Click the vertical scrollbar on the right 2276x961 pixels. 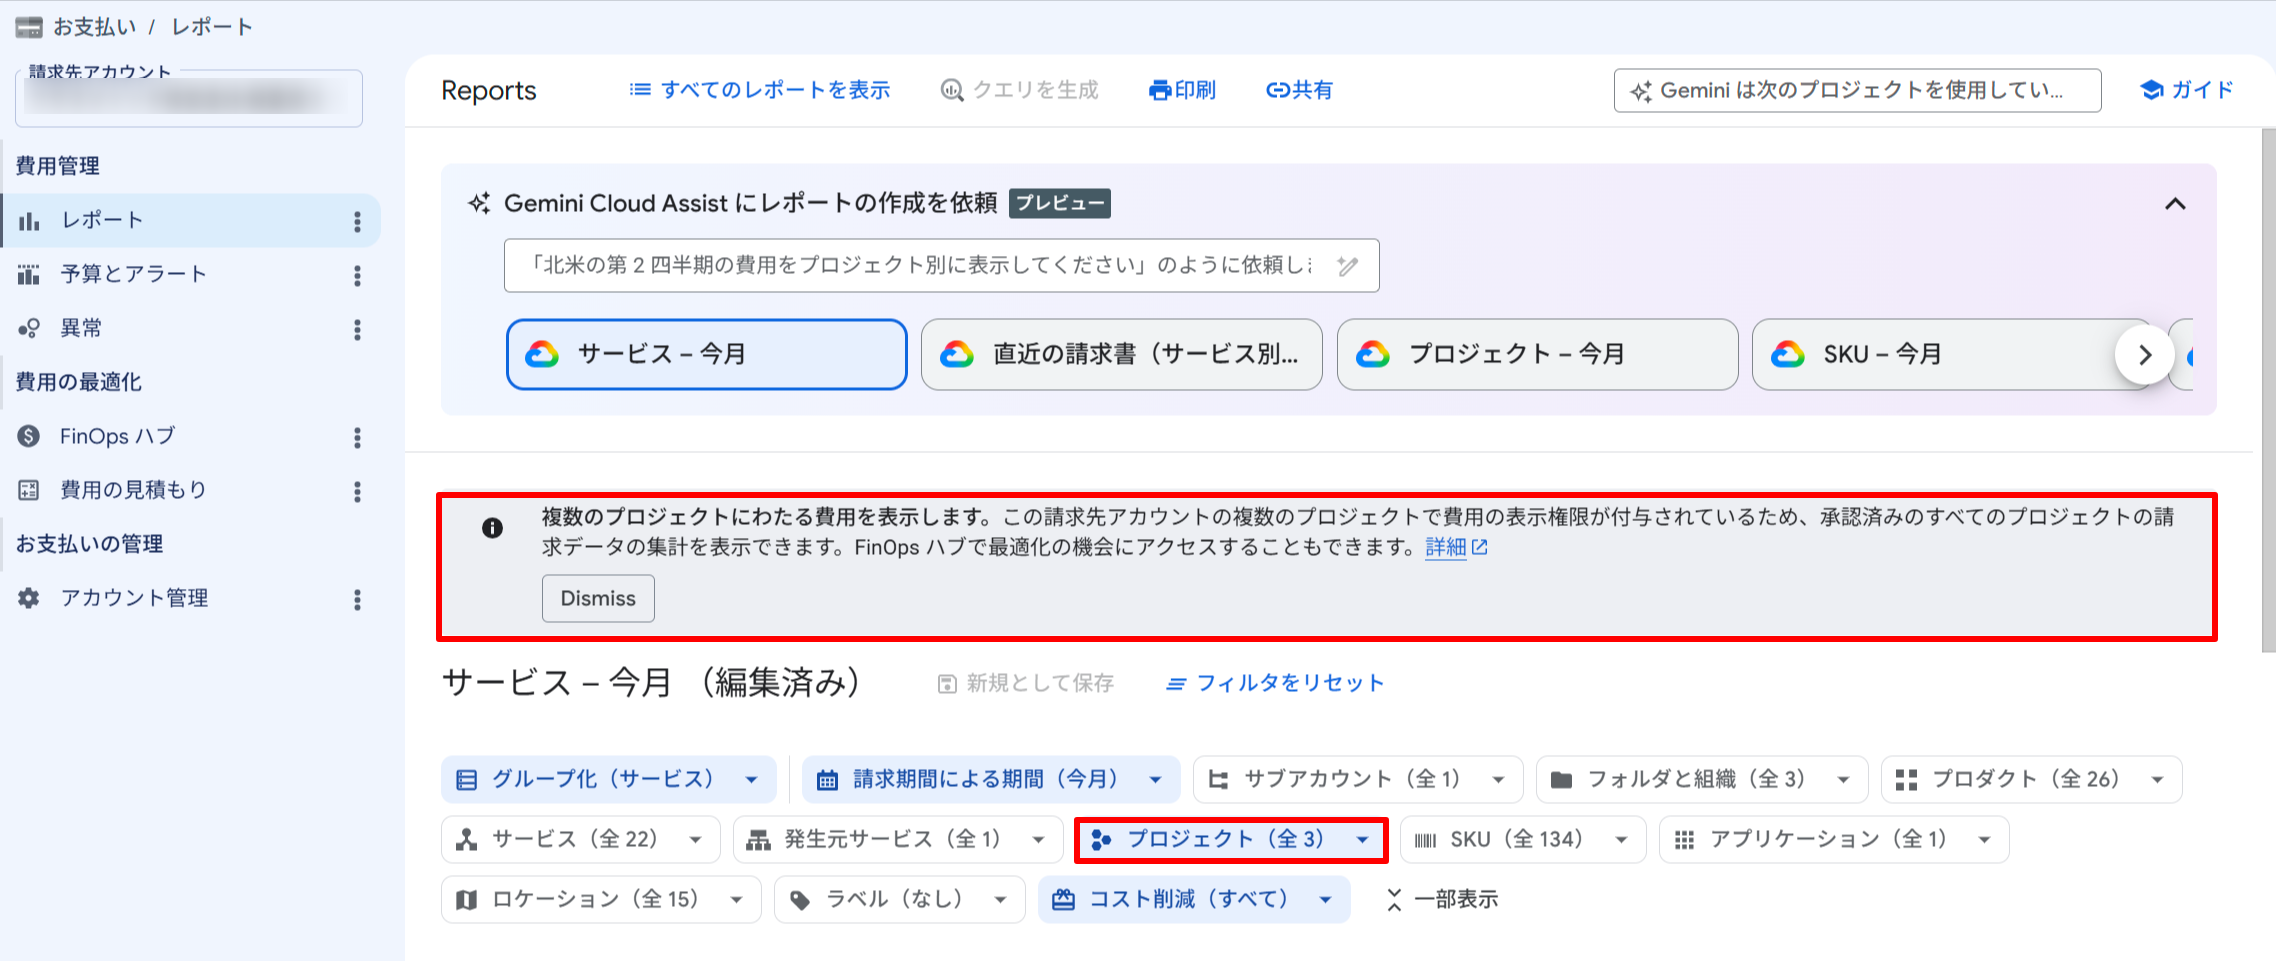click(2268, 390)
